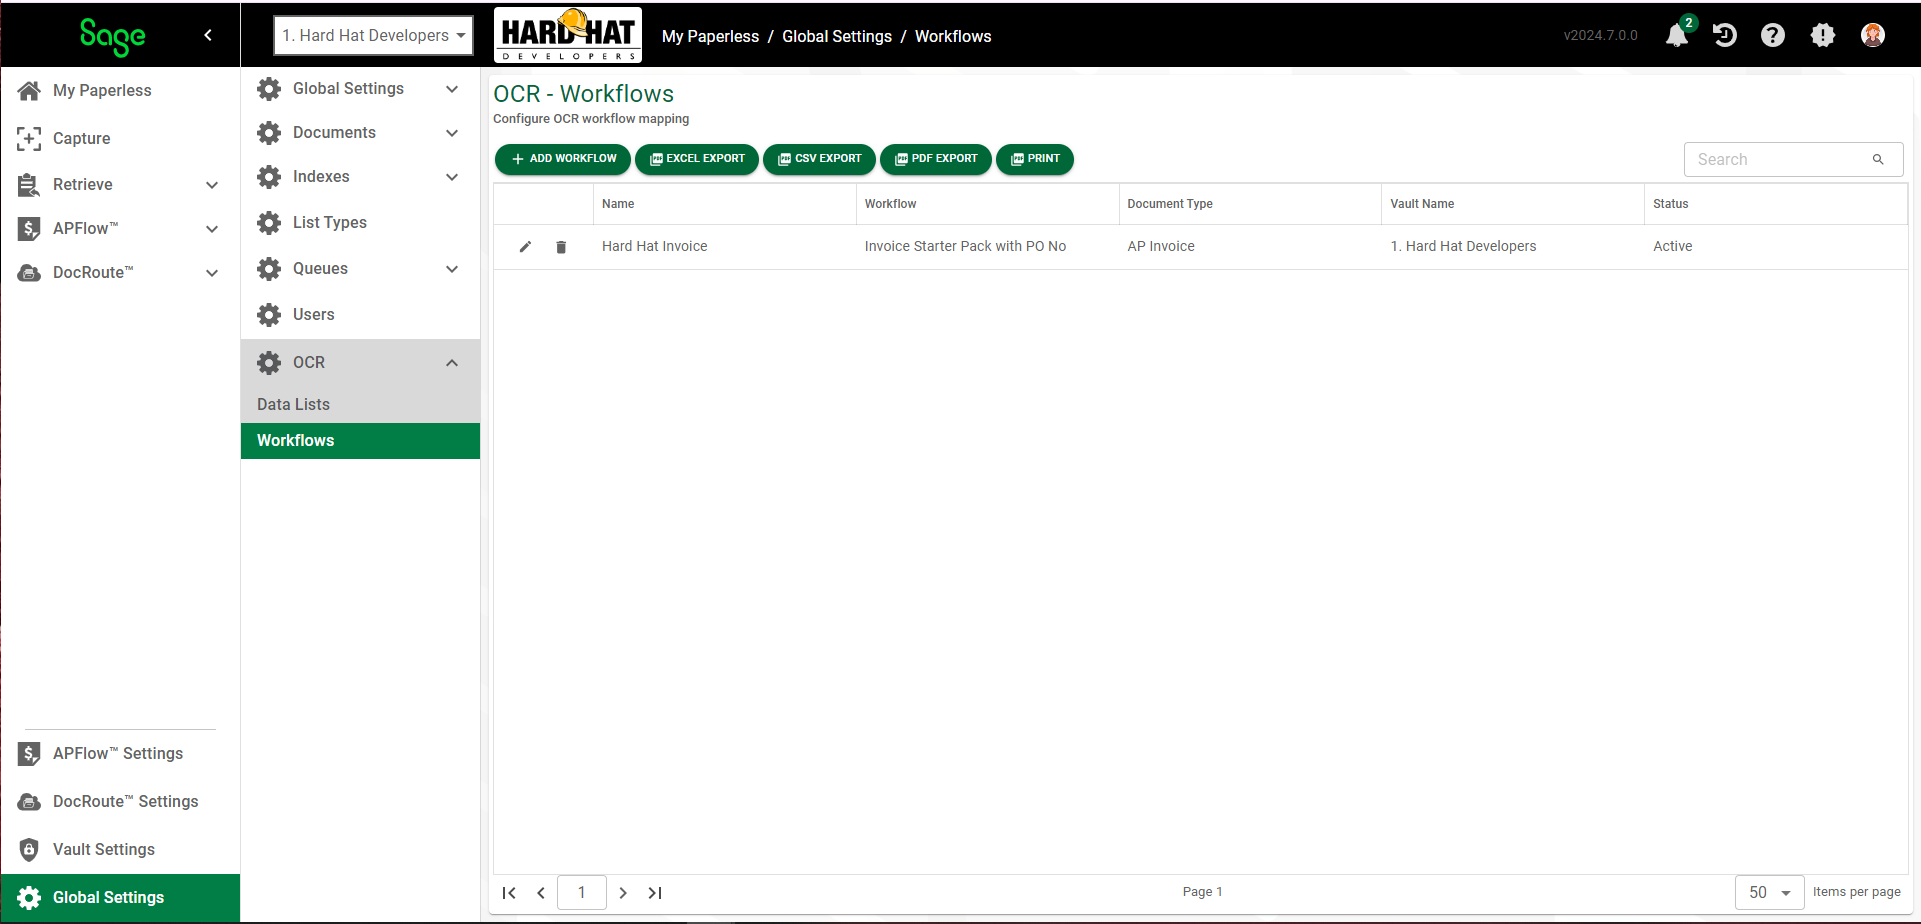
Task: Open the vault selector dropdown
Action: tap(374, 35)
